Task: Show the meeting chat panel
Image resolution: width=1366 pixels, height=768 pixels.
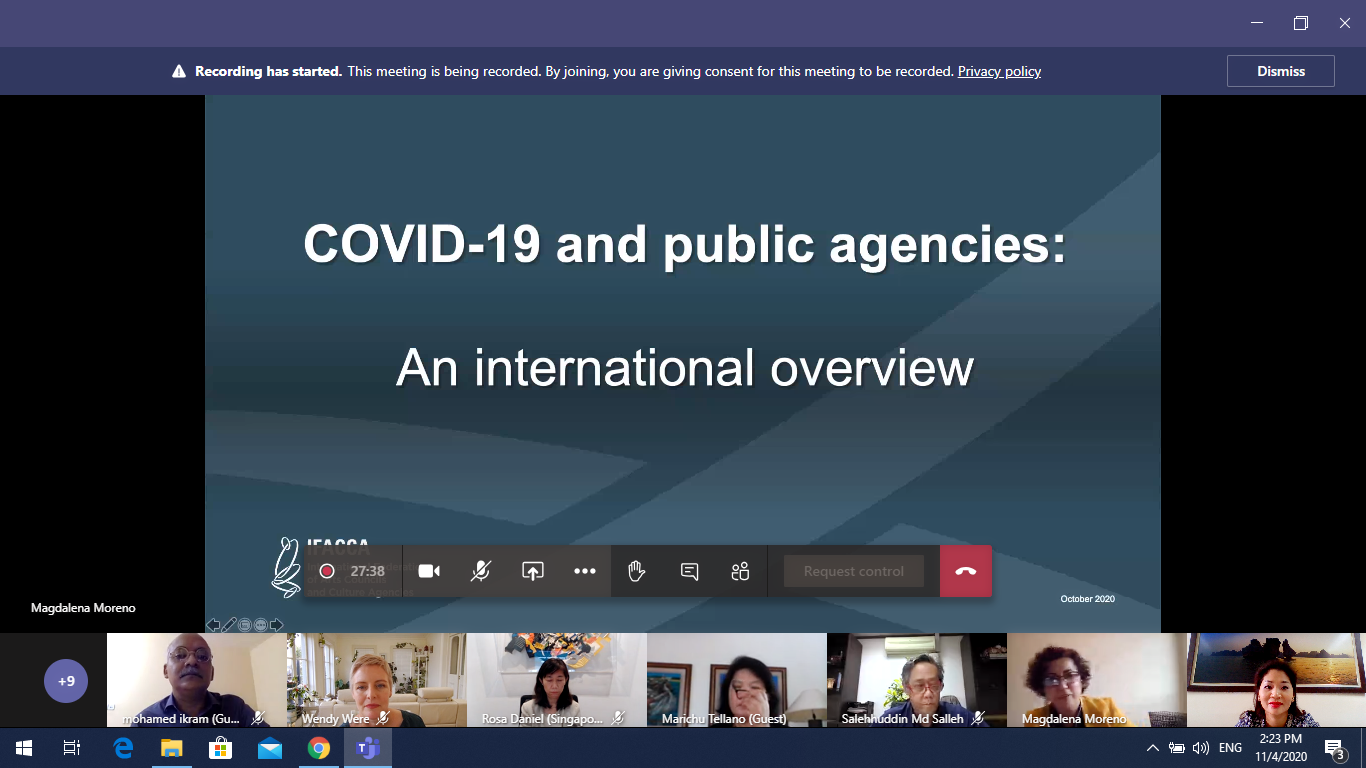Action: (689, 571)
